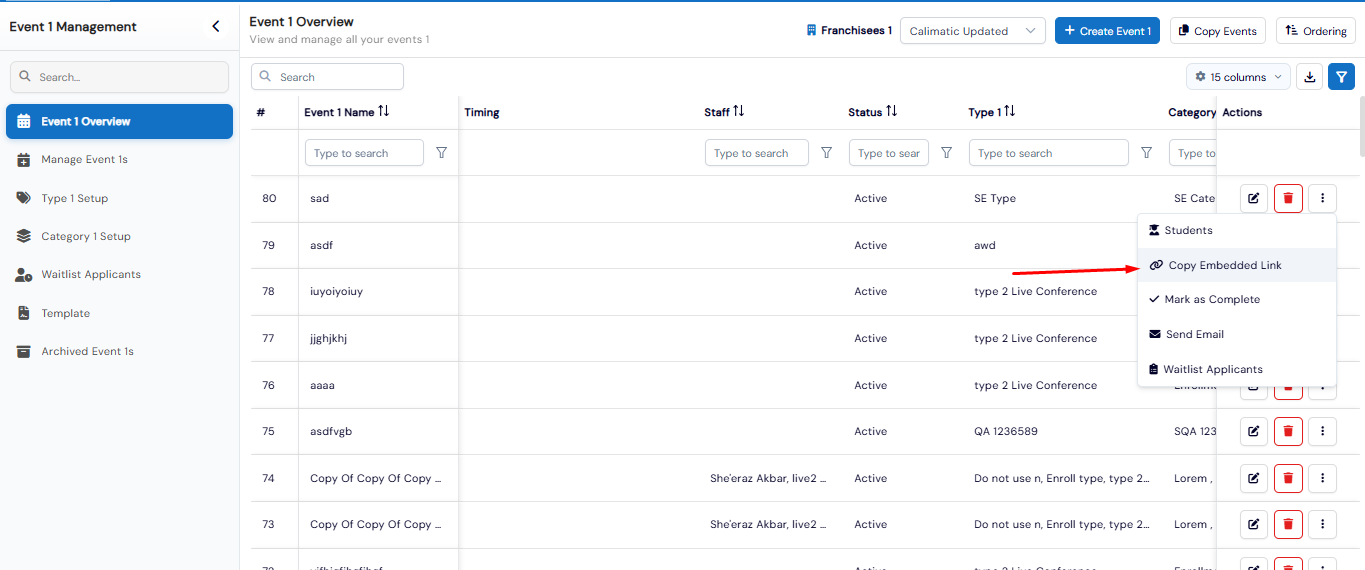The height and width of the screenshot is (570, 1365).
Task: Open more actions for row 73
Action: [x=1322, y=524]
